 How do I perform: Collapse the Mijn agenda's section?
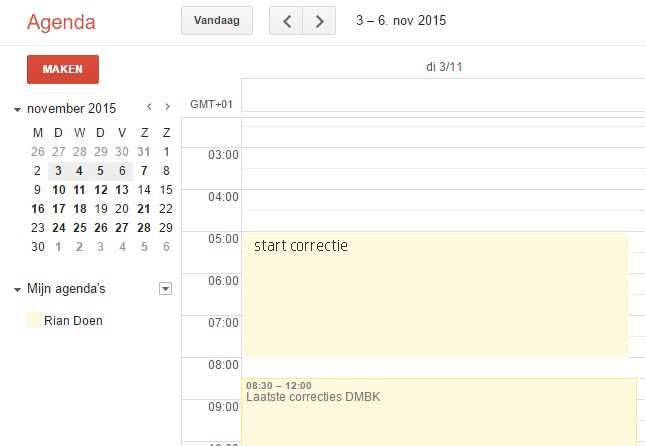[x=18, y=290]
